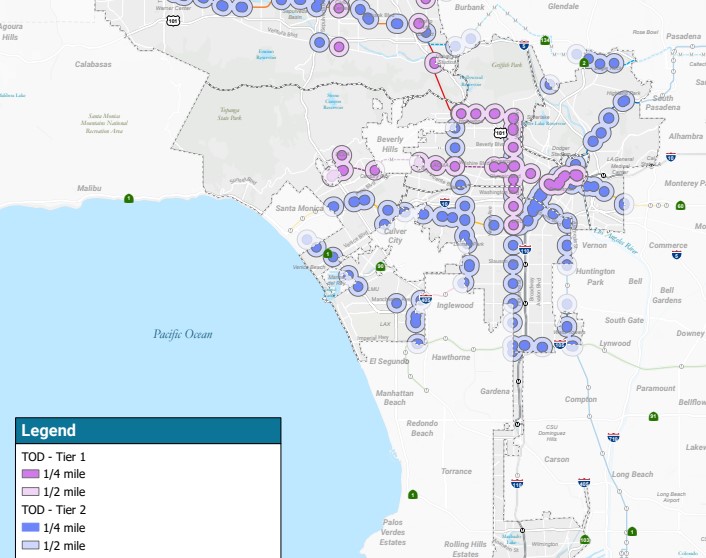This screenshot has width=706, height=558.
Task: Click the Route 91 highway shield
Action: [653, 416]
